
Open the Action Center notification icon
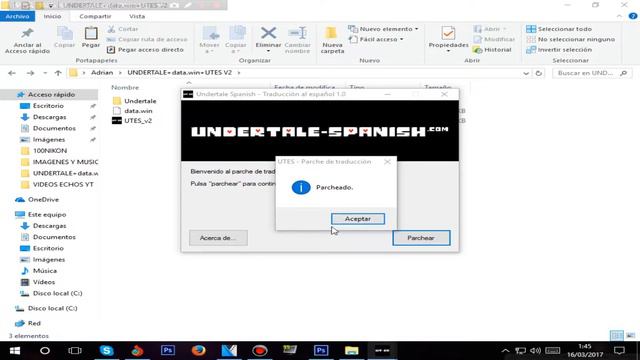pos(619,351)
